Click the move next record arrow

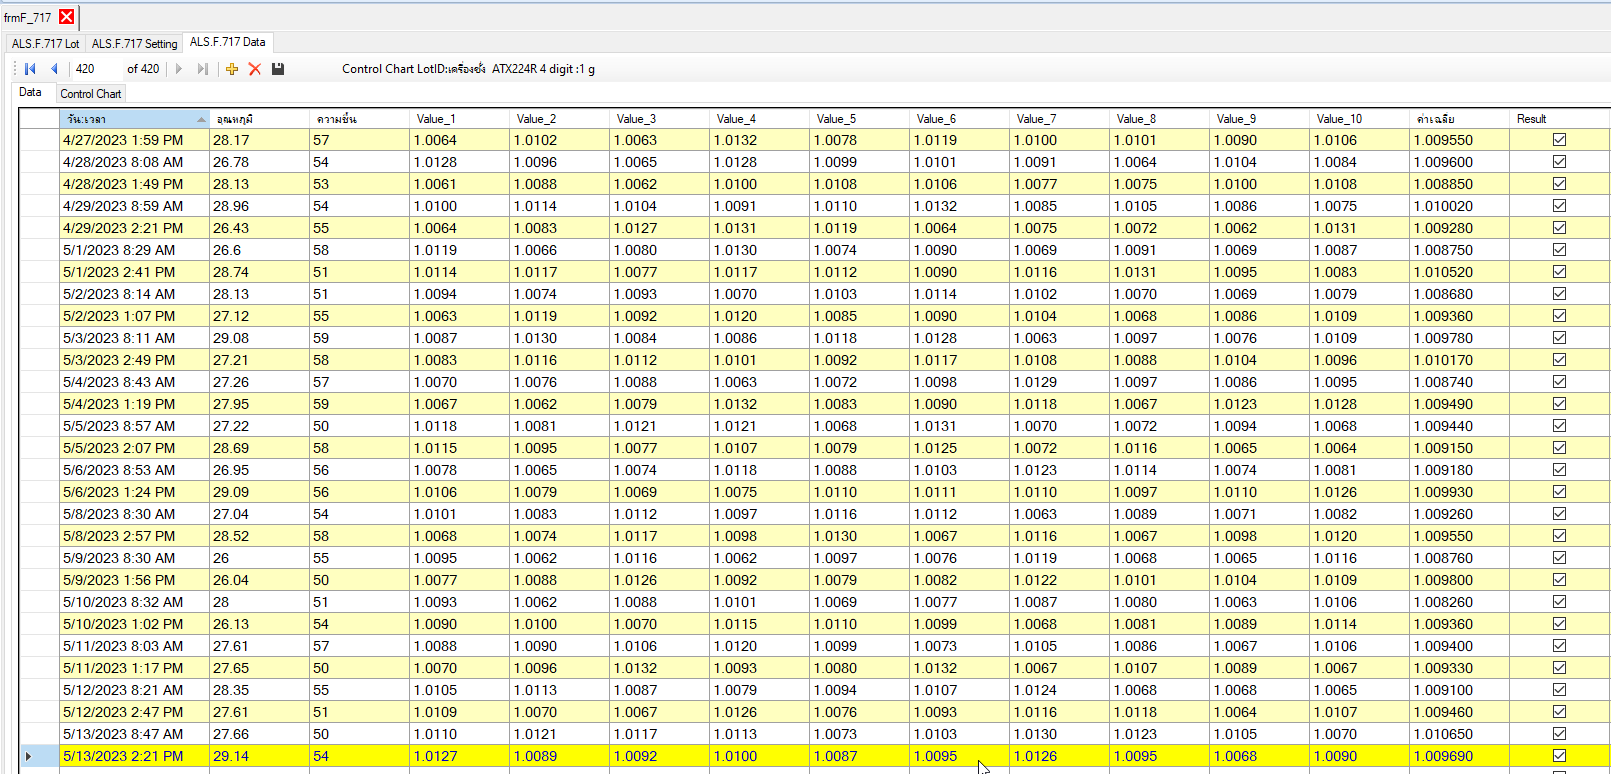tap(179, 69)
